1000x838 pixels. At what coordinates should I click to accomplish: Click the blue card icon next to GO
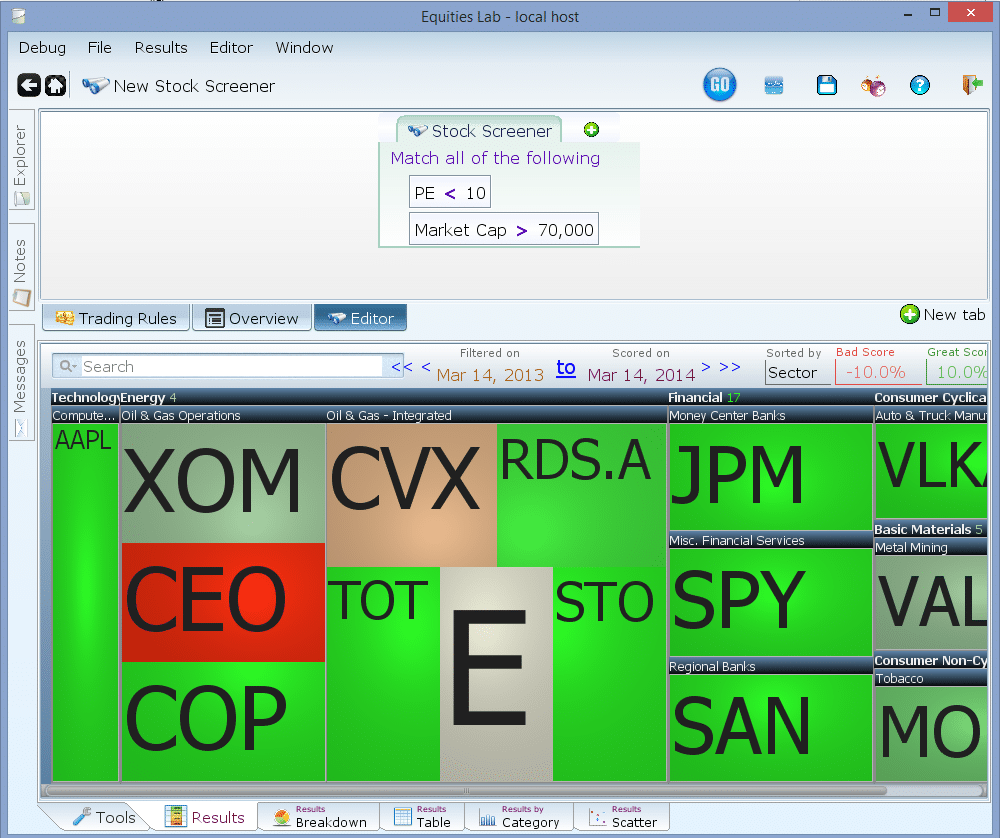pos(774,85)
